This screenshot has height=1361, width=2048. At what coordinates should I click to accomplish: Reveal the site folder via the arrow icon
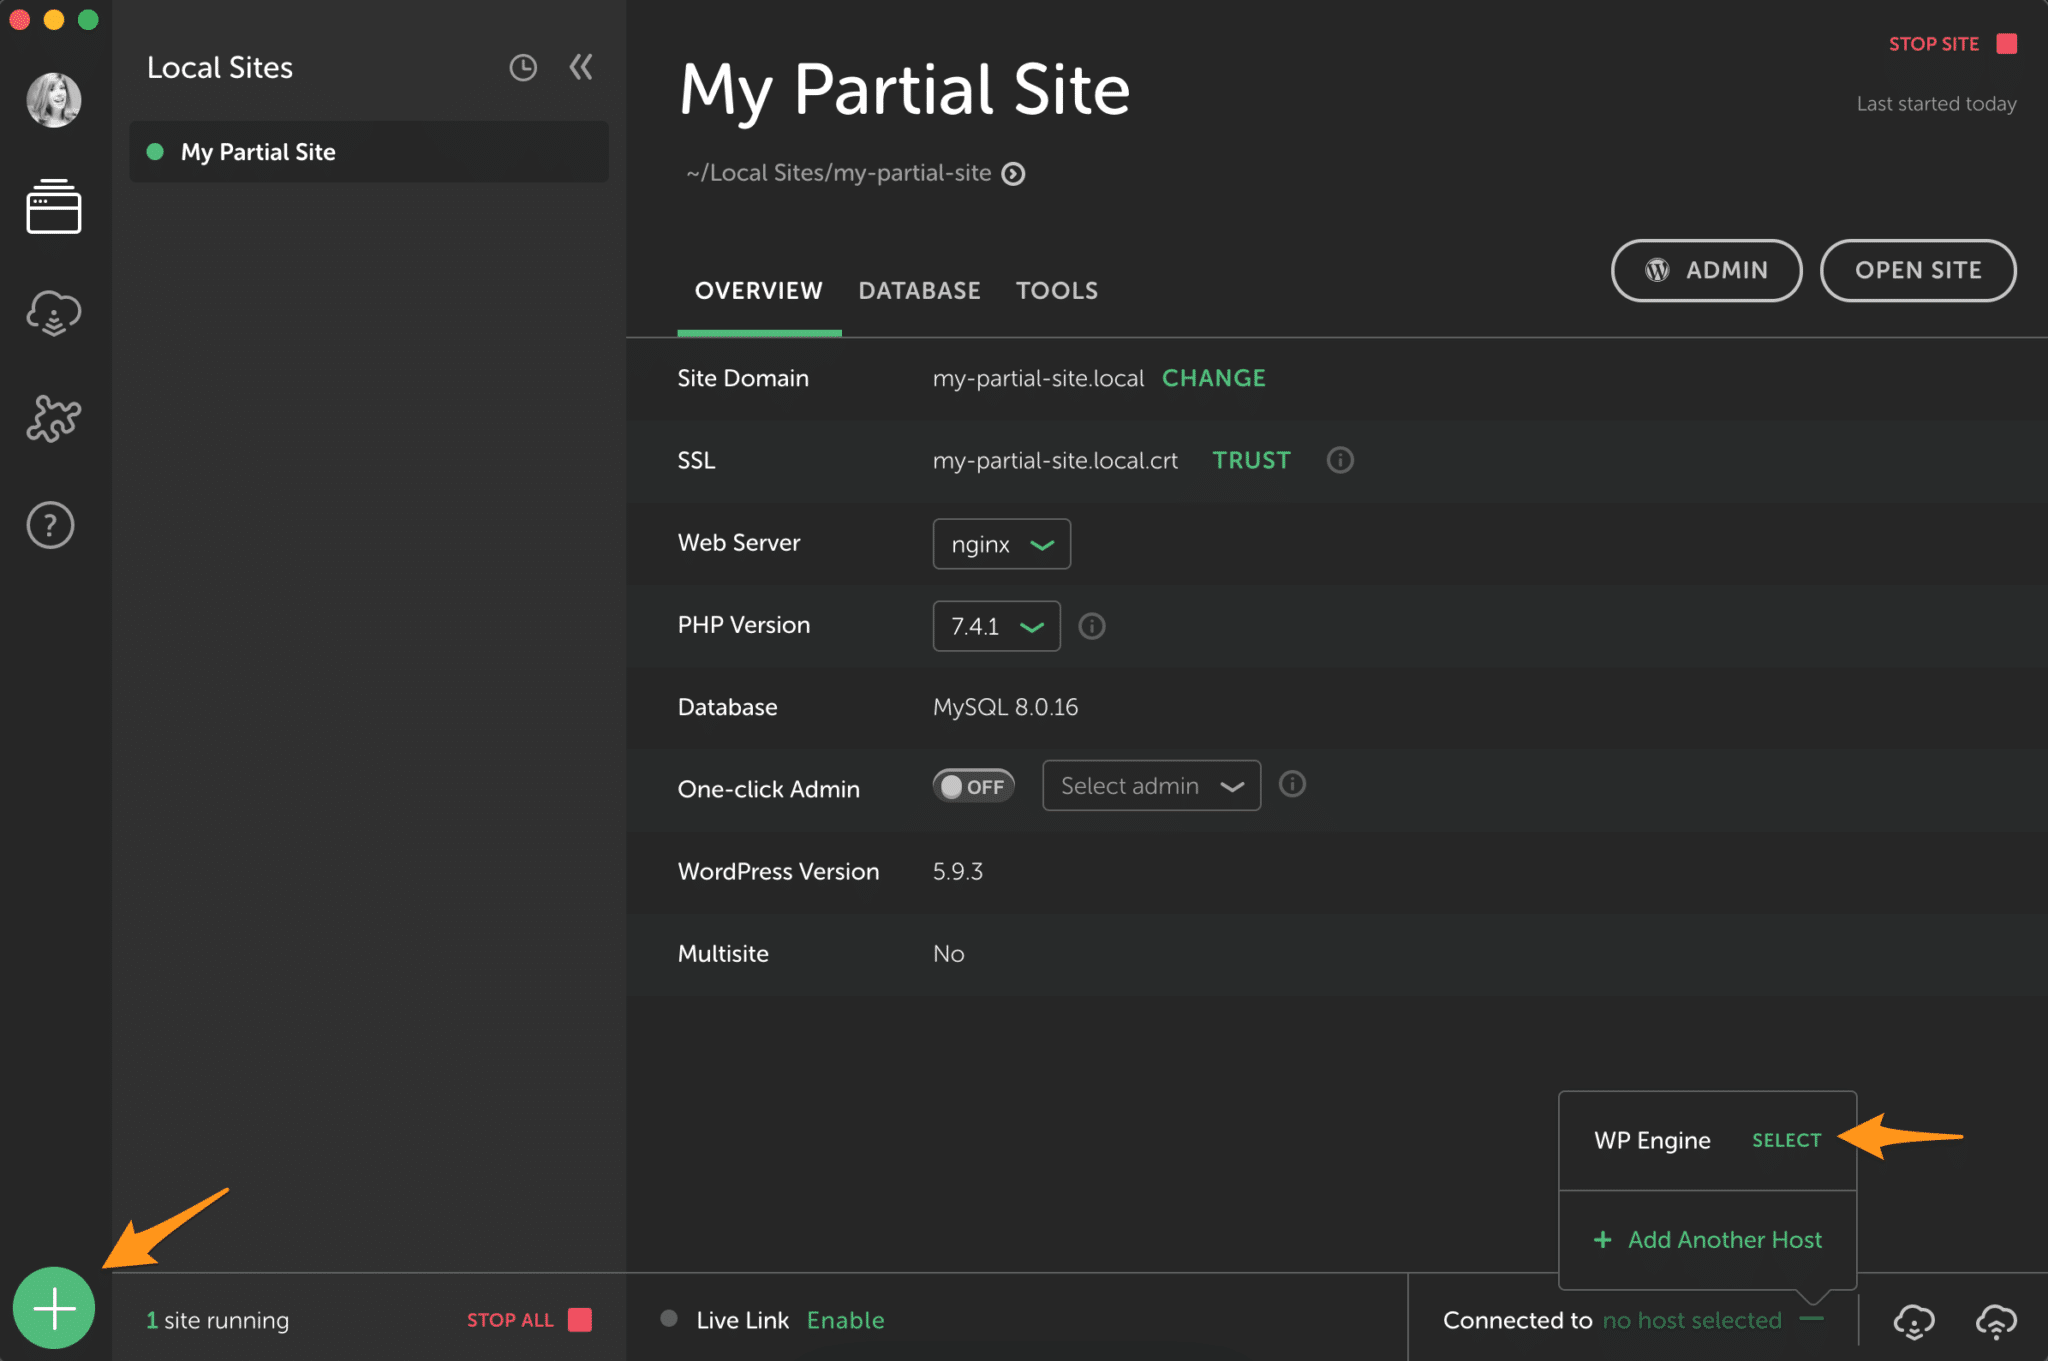click(1013, 173)
